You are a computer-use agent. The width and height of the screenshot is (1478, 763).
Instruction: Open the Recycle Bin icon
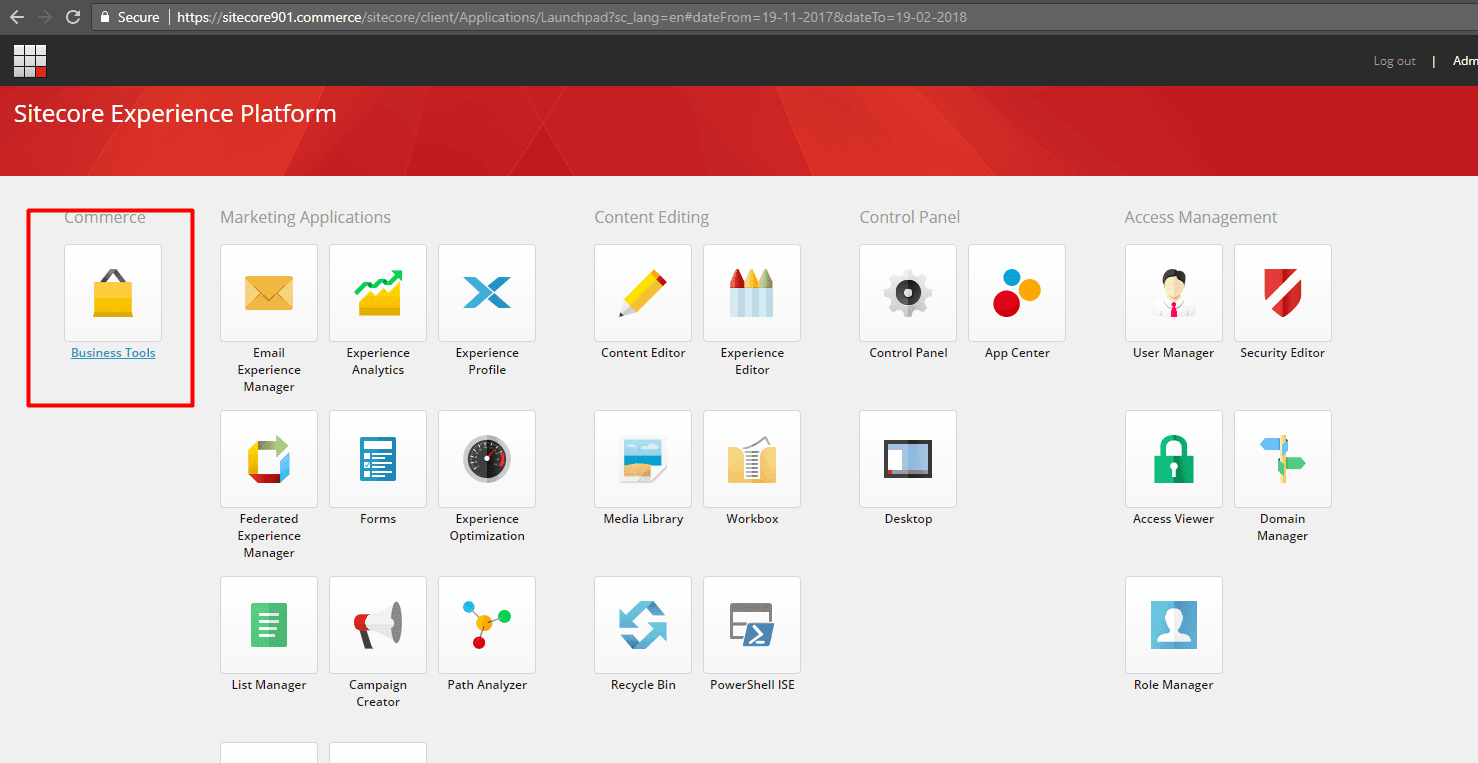click(643, 625)
